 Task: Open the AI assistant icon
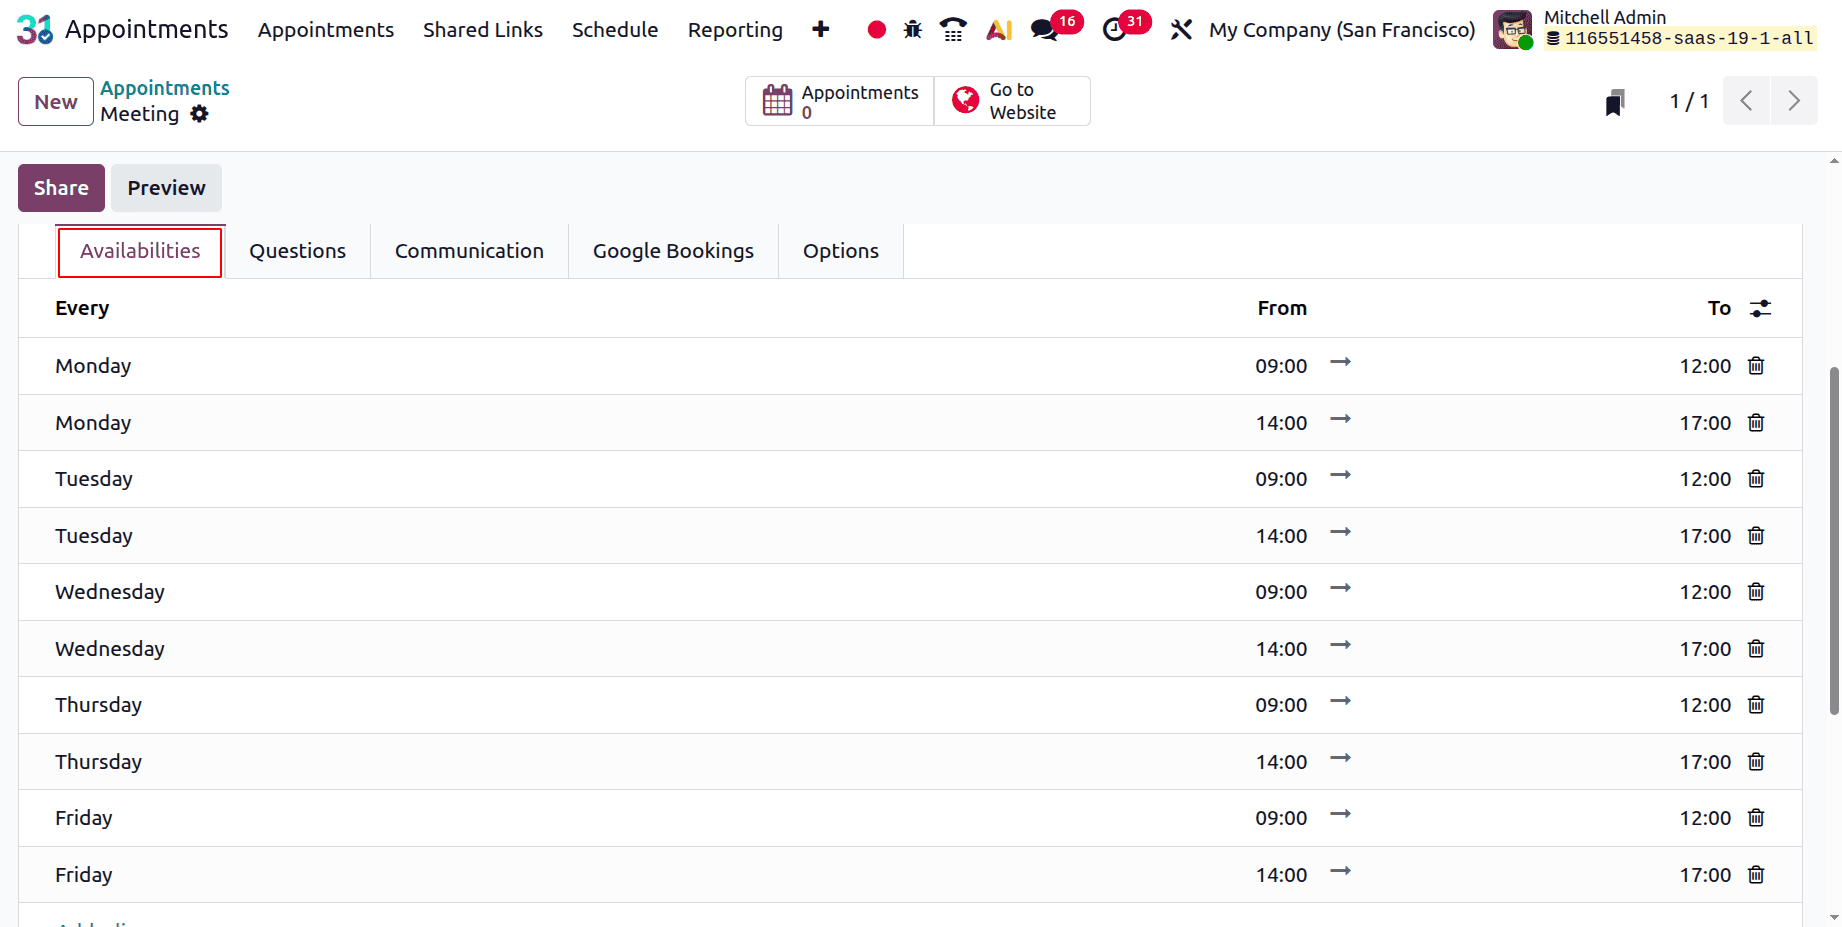(x=999, y=30)
